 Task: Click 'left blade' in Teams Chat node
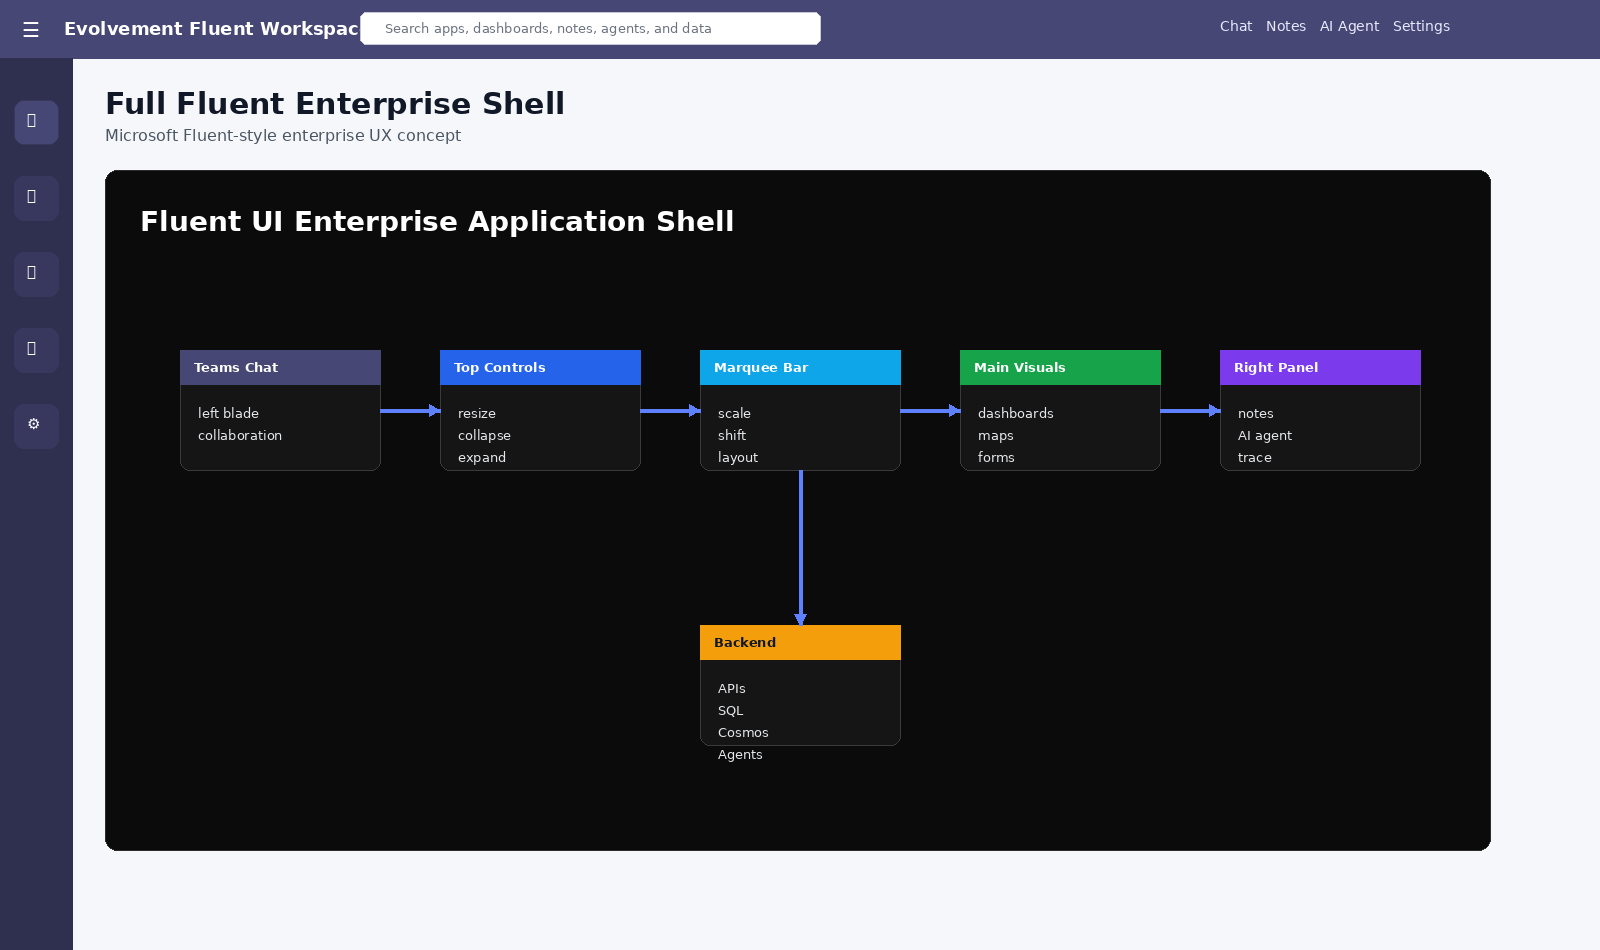pyautogui.click(x=228, y=413)
